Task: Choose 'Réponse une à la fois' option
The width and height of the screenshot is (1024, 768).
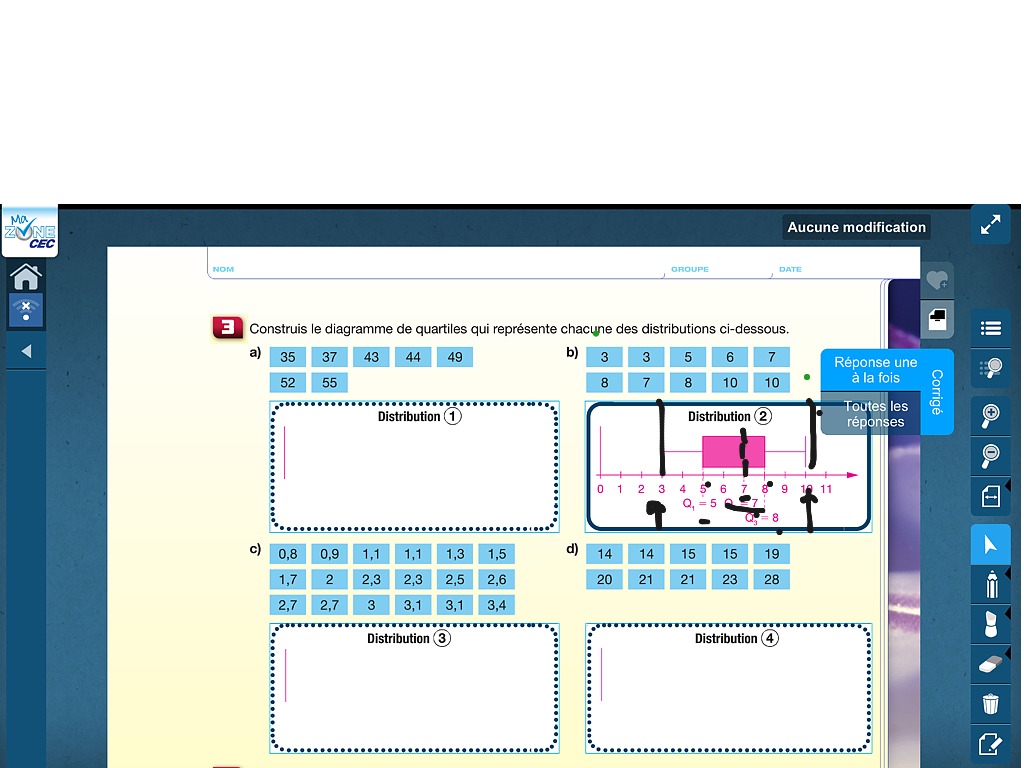Action: click(x=875, y=370)
